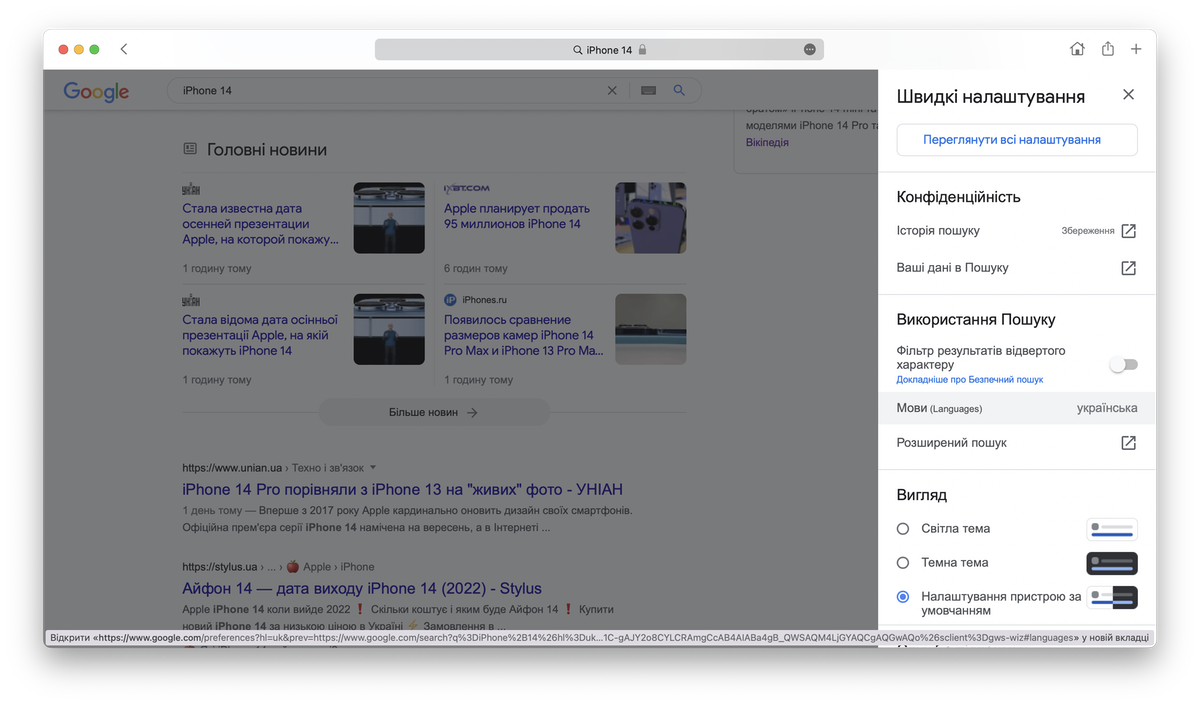Expand the Більше новин news section

pos(434,412)
